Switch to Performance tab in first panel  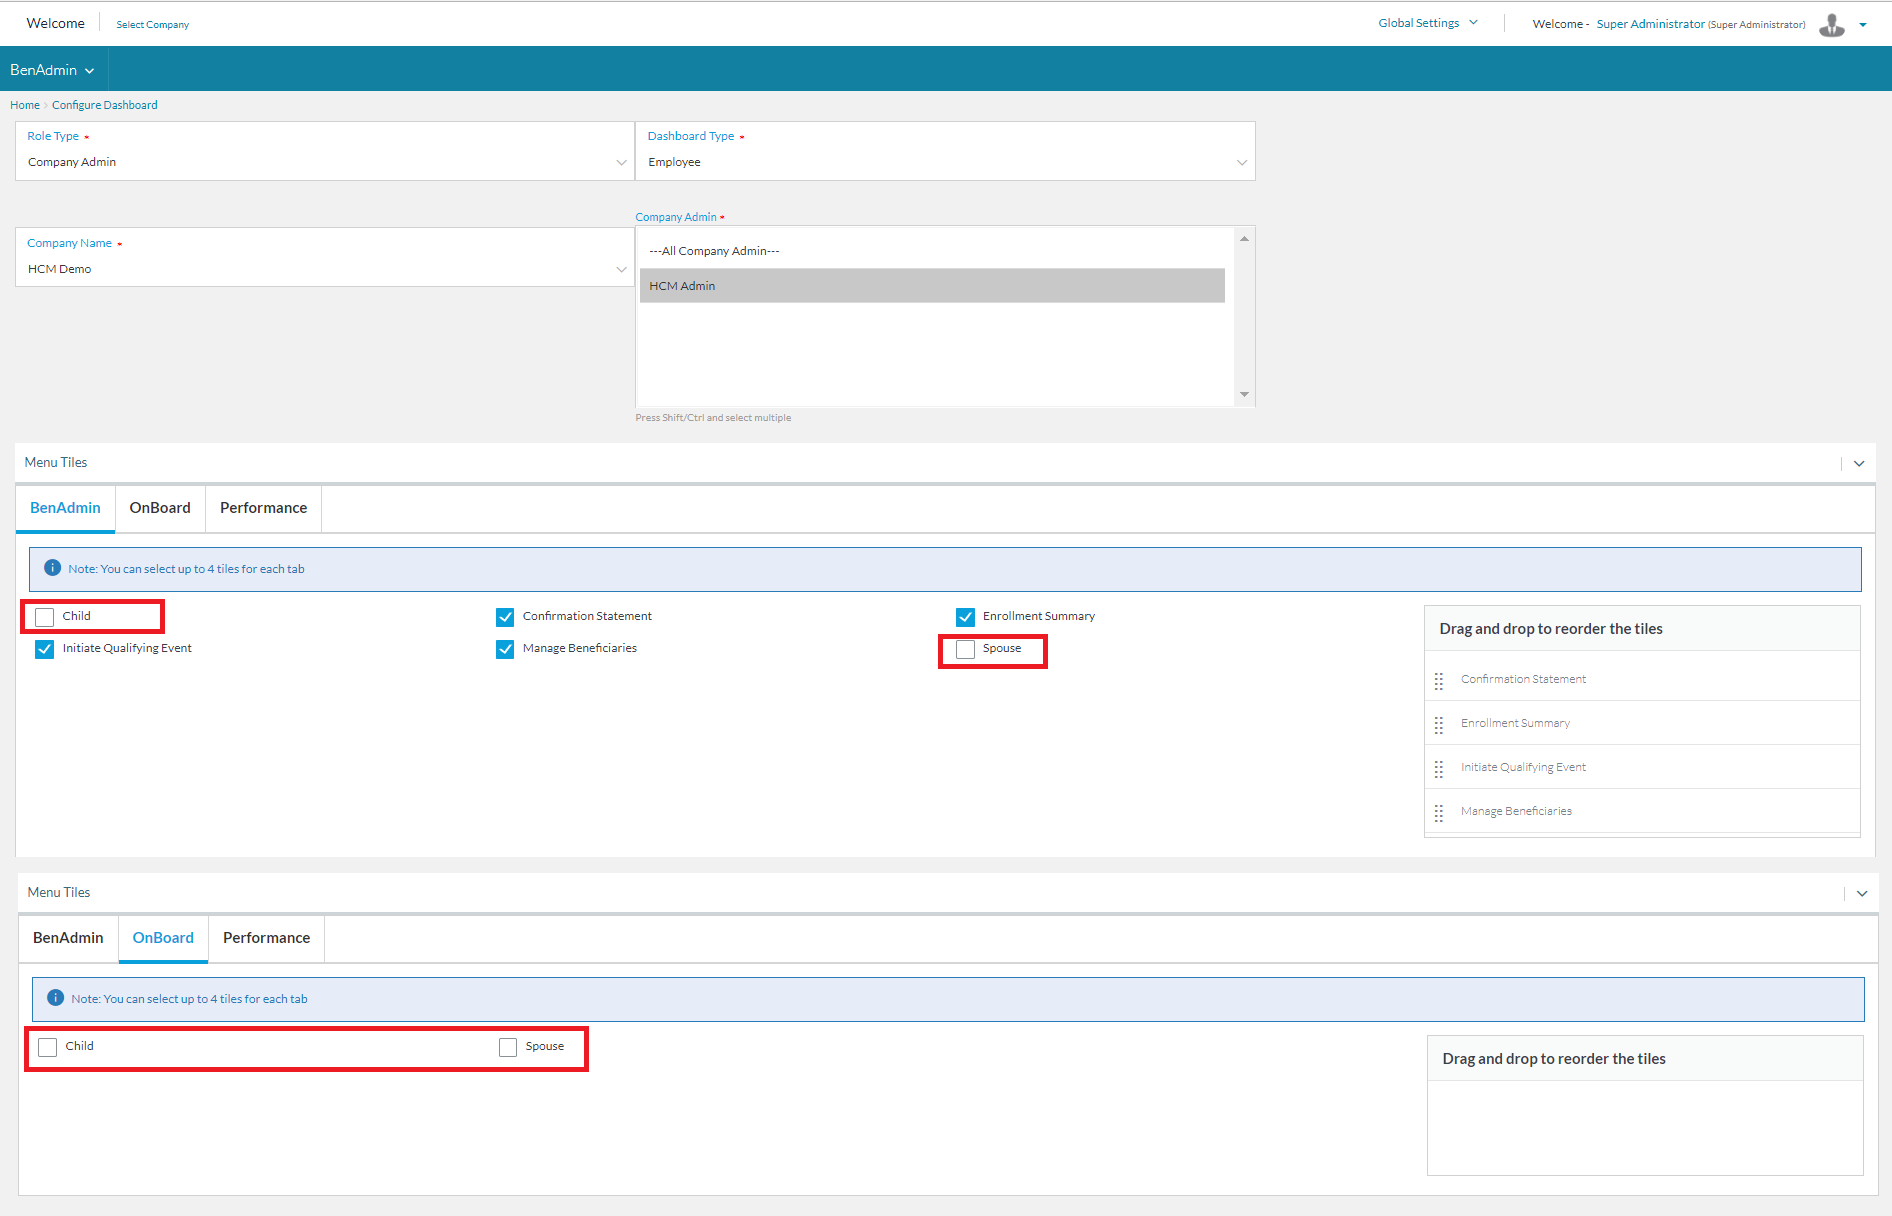coord(263,508)
